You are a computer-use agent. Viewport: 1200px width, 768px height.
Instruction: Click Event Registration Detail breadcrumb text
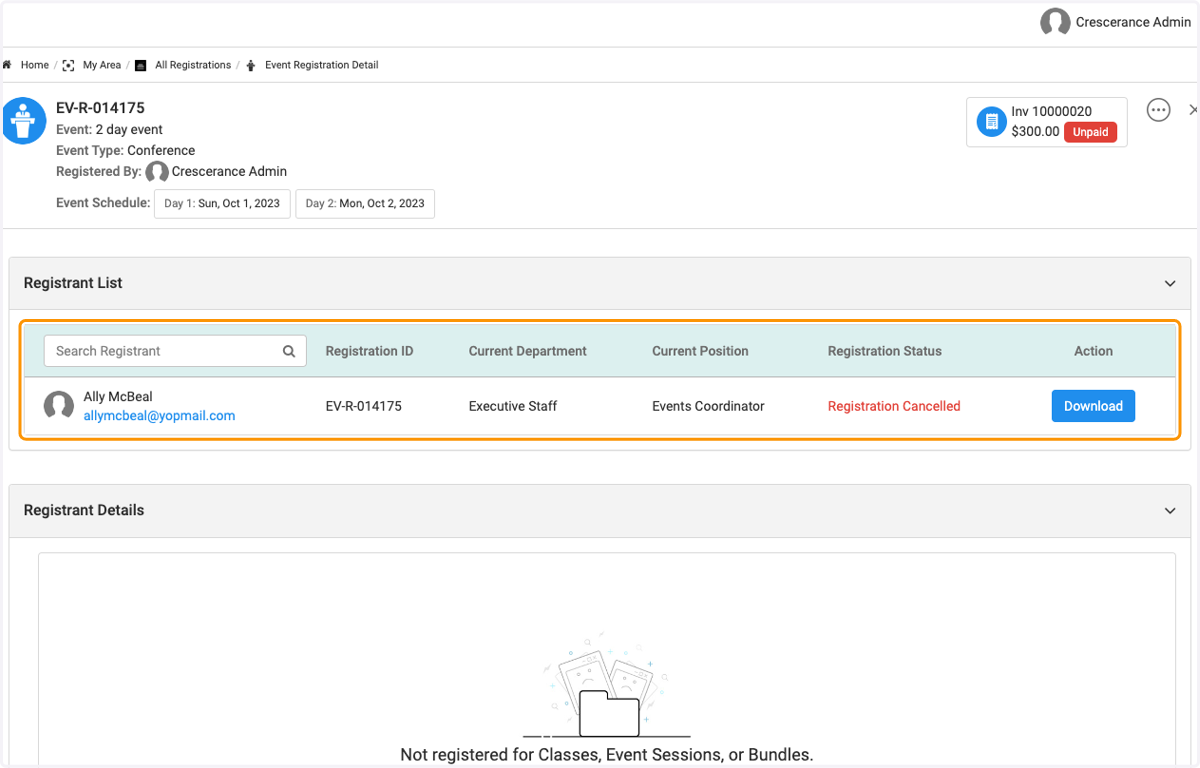[321, 65]
